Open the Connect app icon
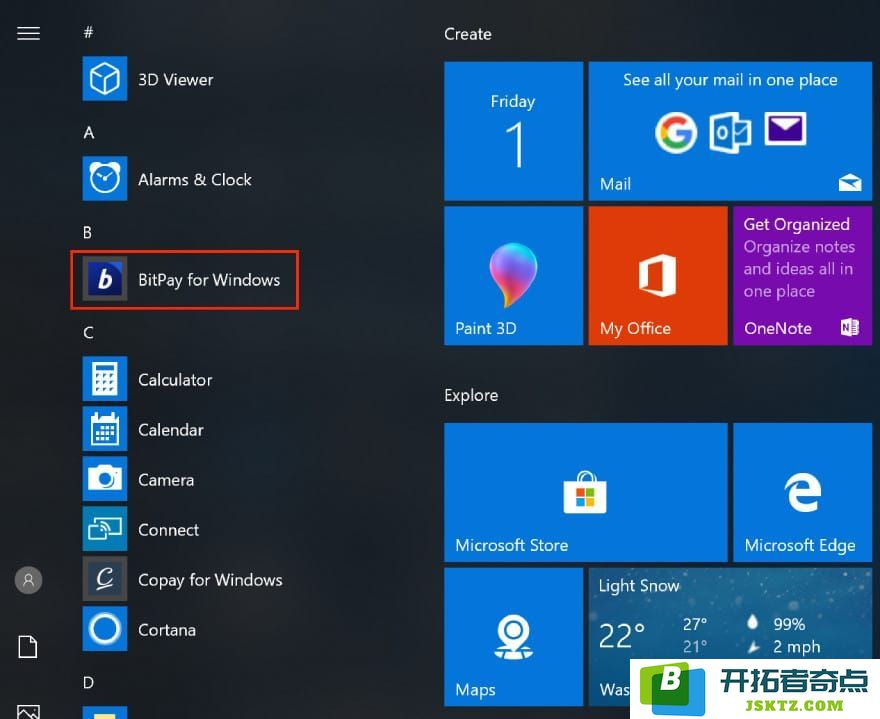880x719 pixels. tap(105, 529)
